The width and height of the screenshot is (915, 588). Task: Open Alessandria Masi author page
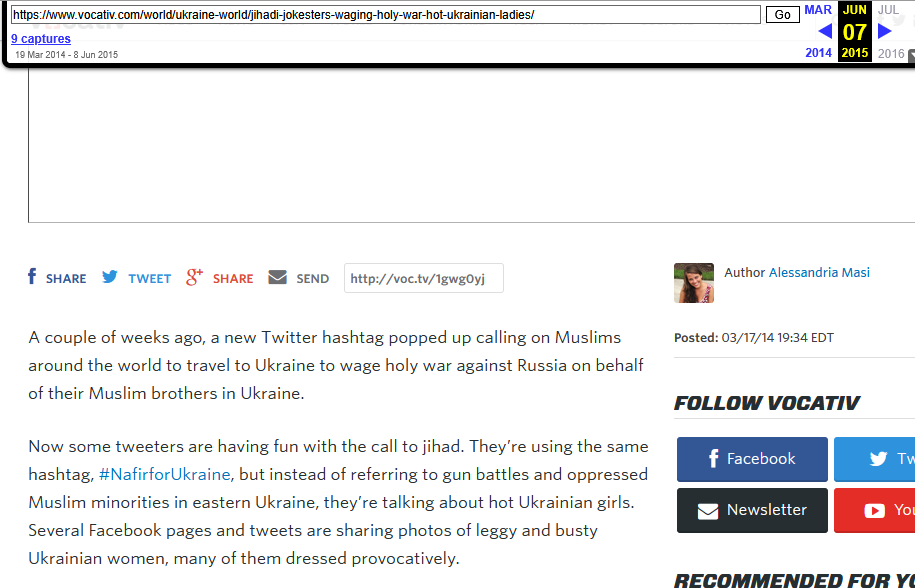(819, 272)
